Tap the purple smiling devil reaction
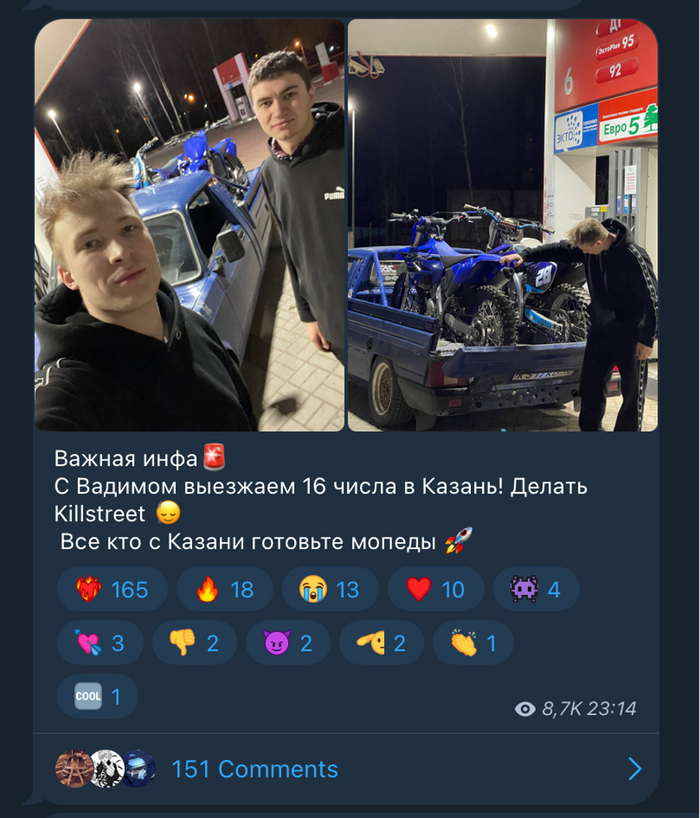Screen dimensions: 700x818 [x=288, y=643]
